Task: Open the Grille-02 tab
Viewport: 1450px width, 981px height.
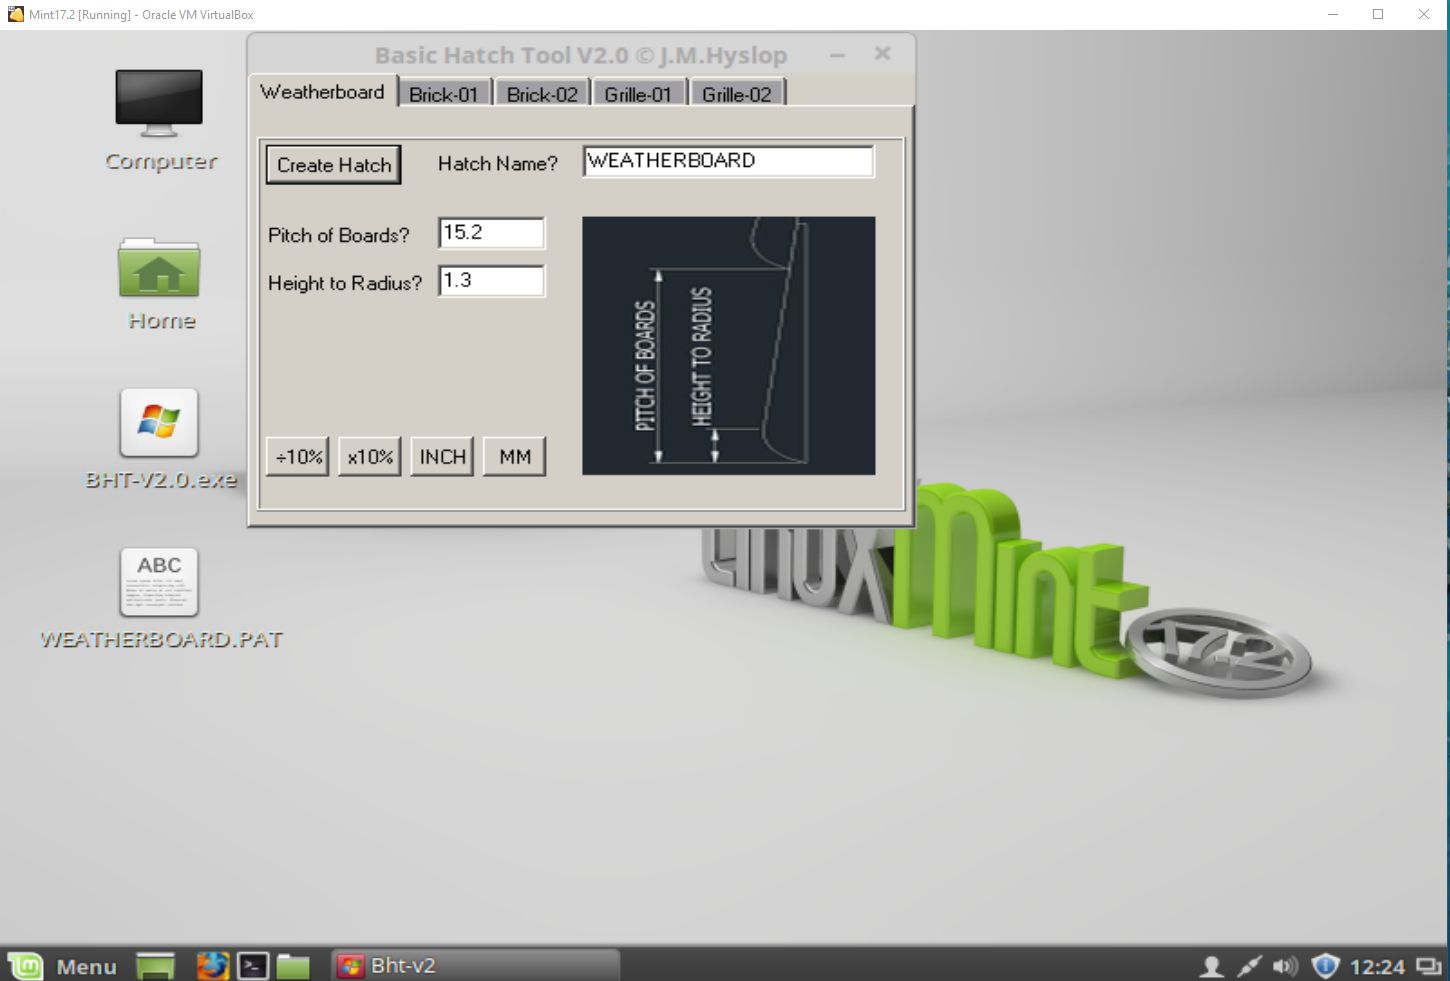Action: click(x=736, y=94)
